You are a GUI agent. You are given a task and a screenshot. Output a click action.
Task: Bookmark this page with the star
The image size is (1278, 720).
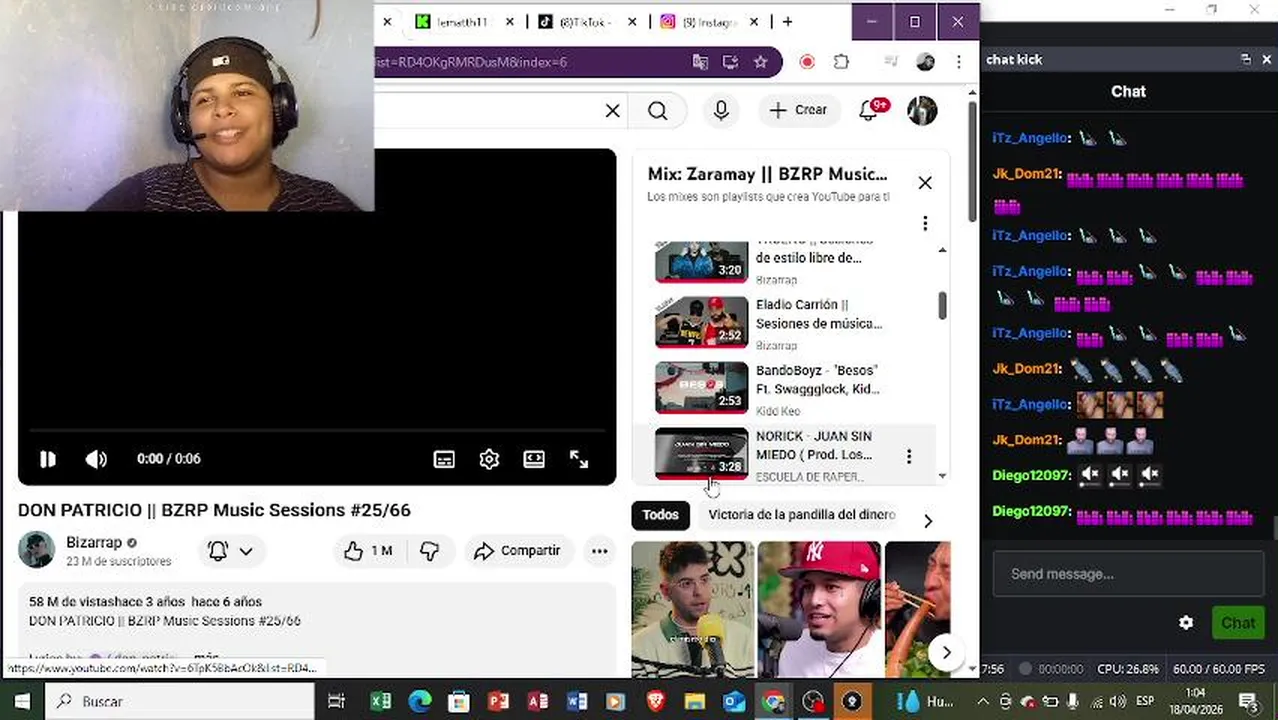coord(760,62)
